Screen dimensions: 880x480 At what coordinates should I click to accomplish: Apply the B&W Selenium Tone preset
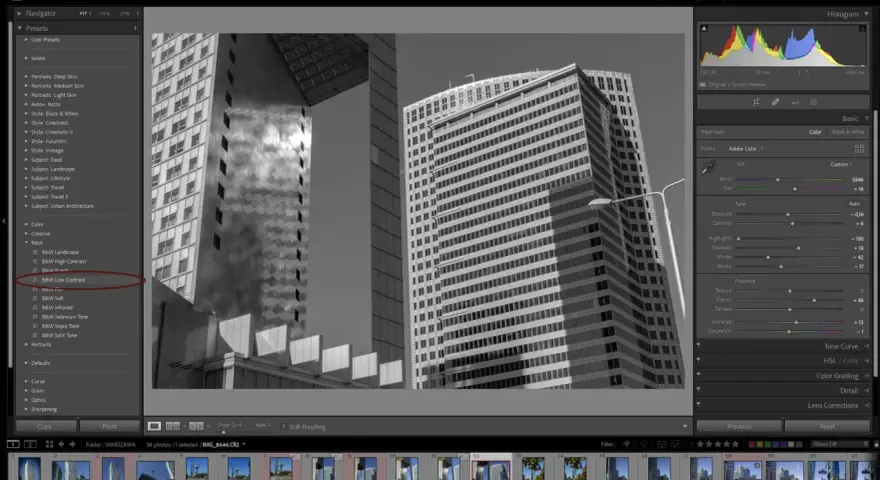pyautogui.click(x=65, y=317)
